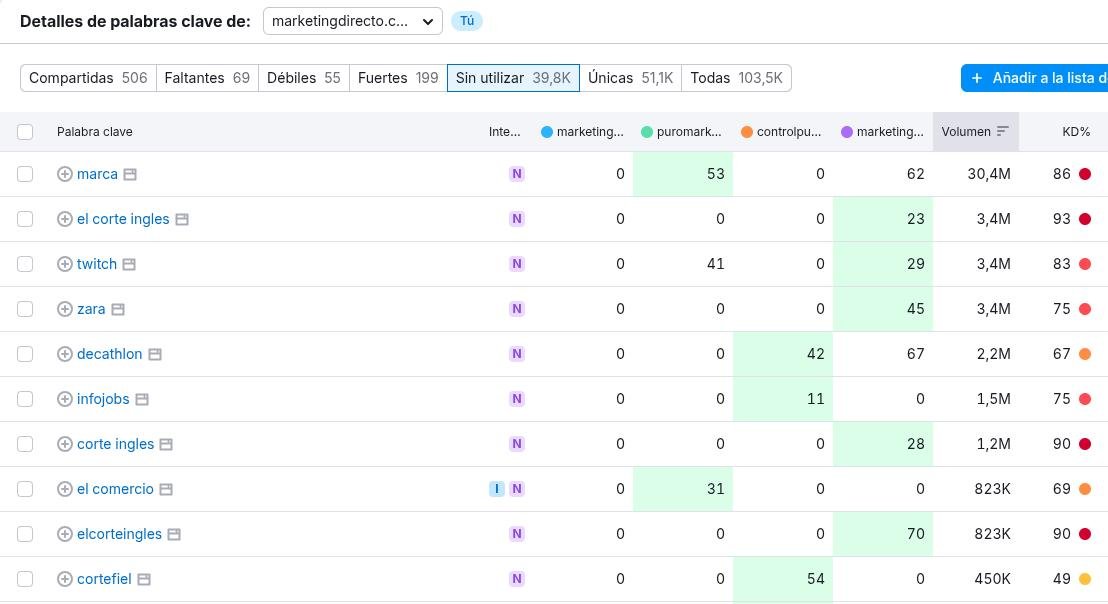Select the Únicas tab

pos(630,78)
